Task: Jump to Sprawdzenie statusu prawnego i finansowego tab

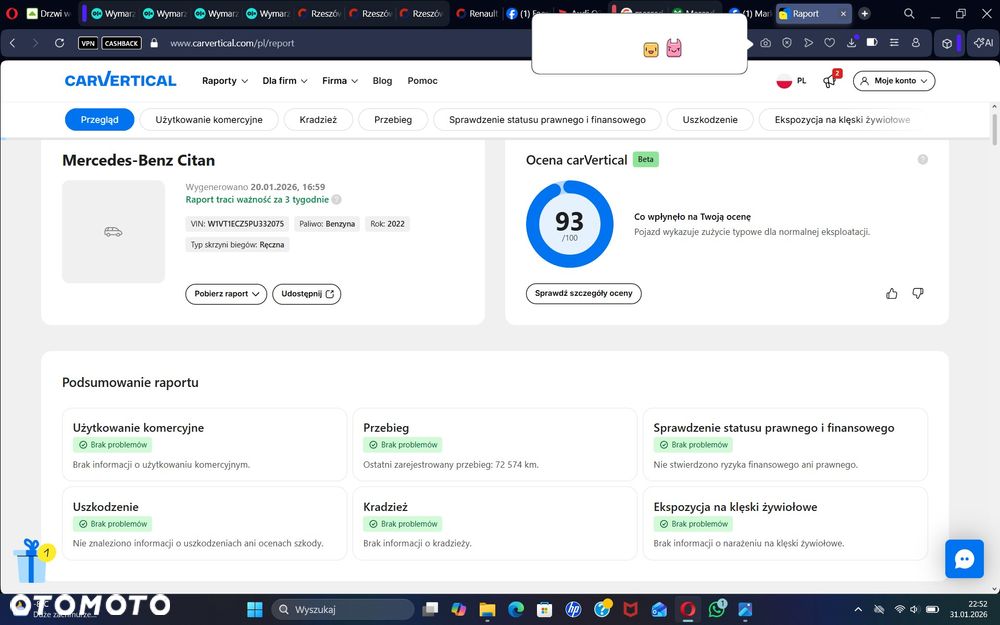Action: (547, 119)
